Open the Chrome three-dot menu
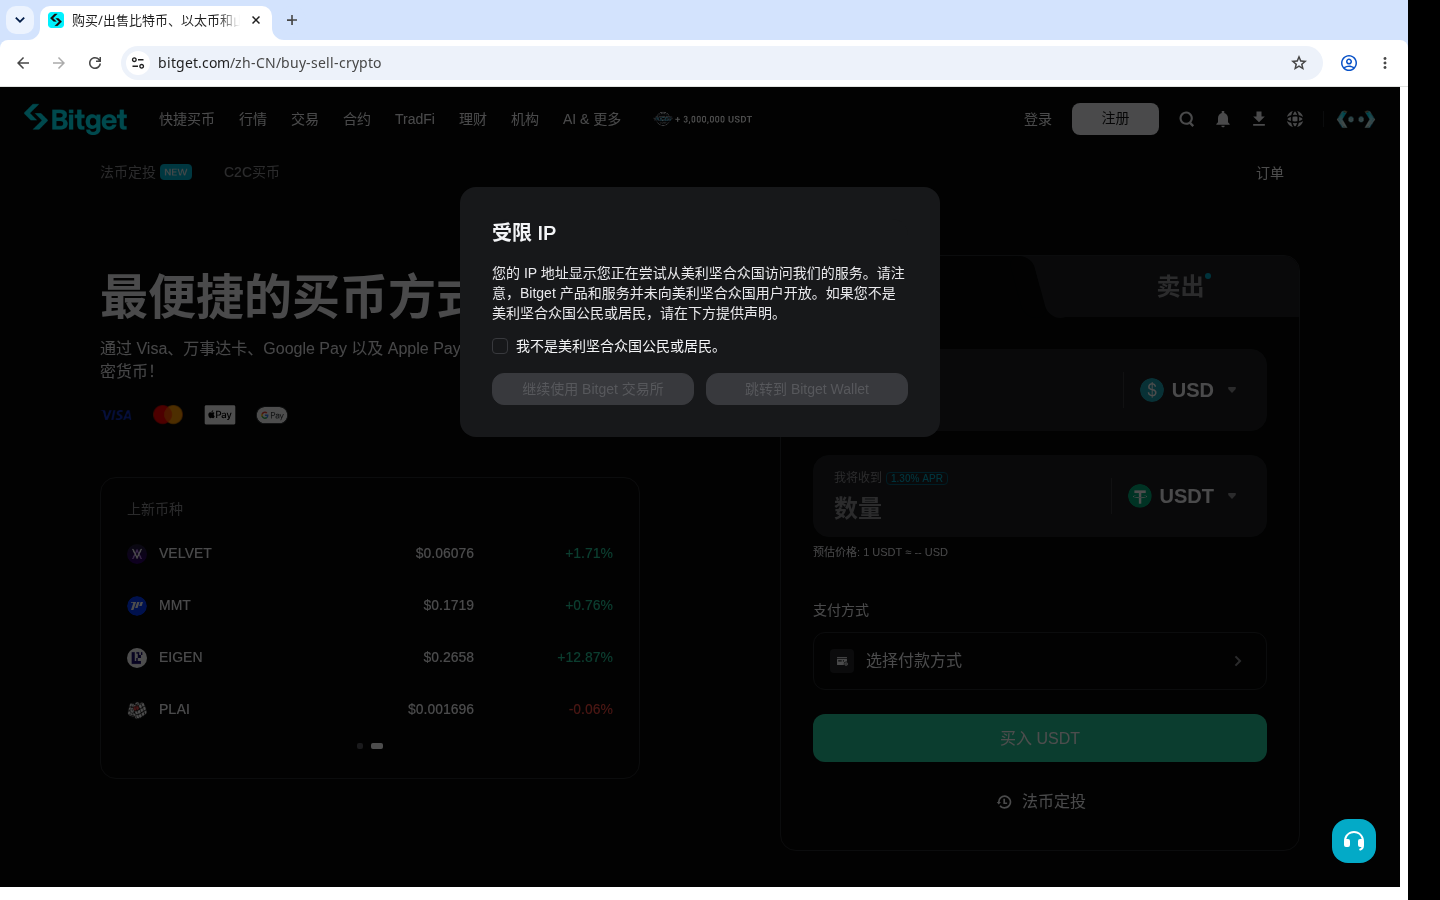 [1385, 63]
